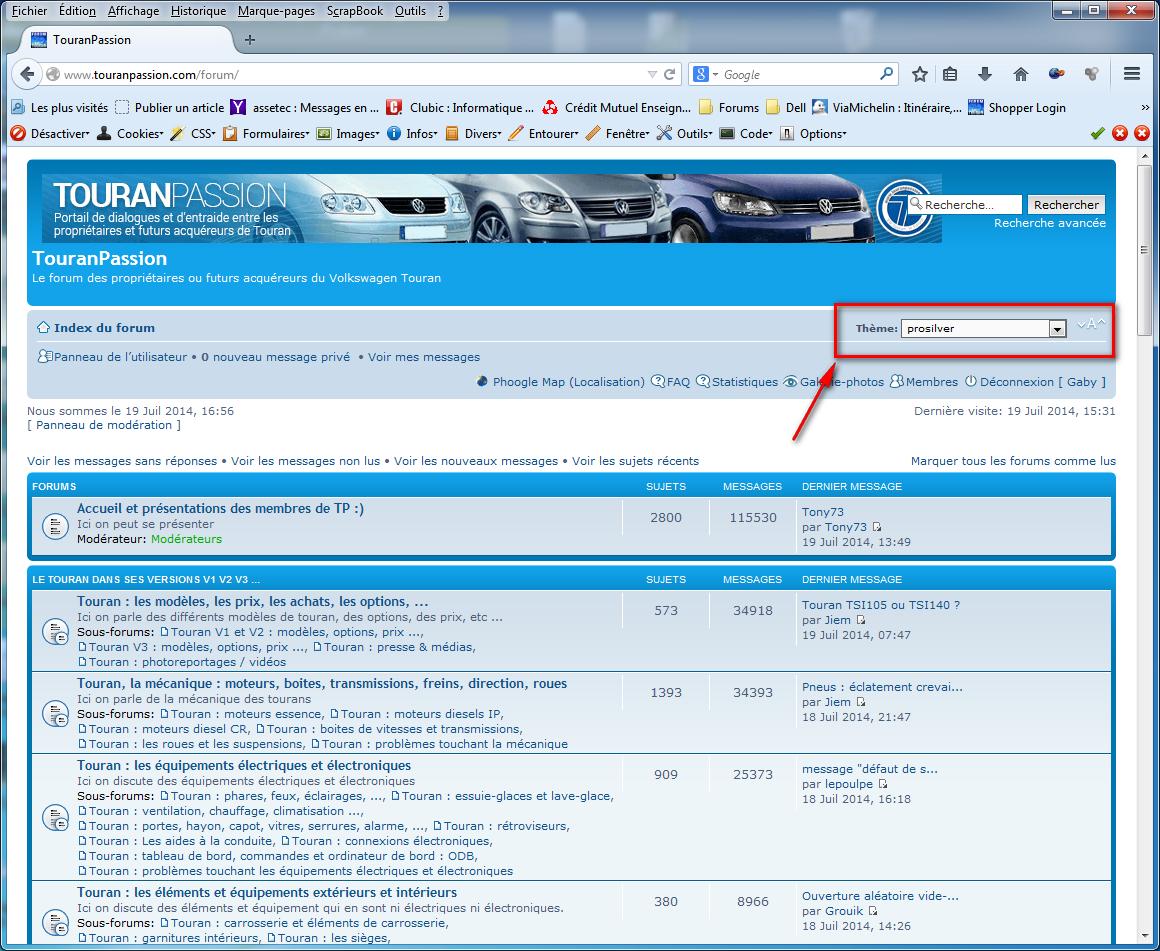
Task: Click the back navigation arrow
Action: (27, 74)
